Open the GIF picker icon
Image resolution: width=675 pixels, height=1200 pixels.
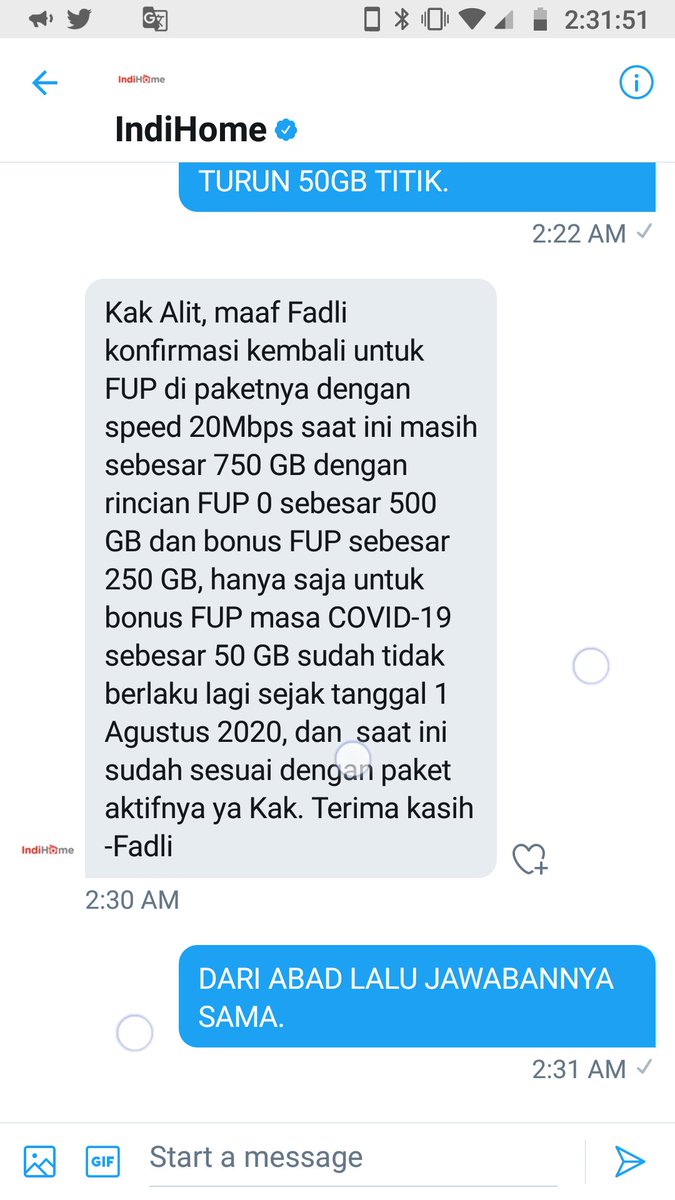[x=103, y=1161]
